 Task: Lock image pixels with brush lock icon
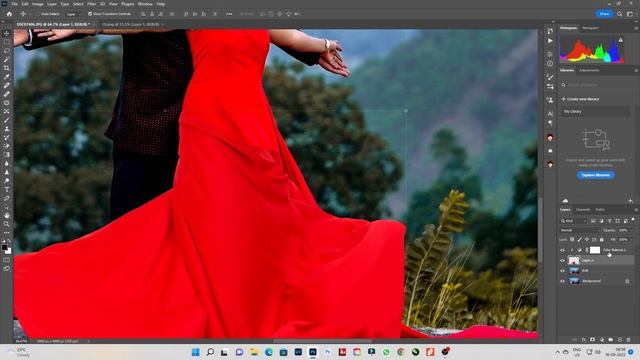[580, 240]
